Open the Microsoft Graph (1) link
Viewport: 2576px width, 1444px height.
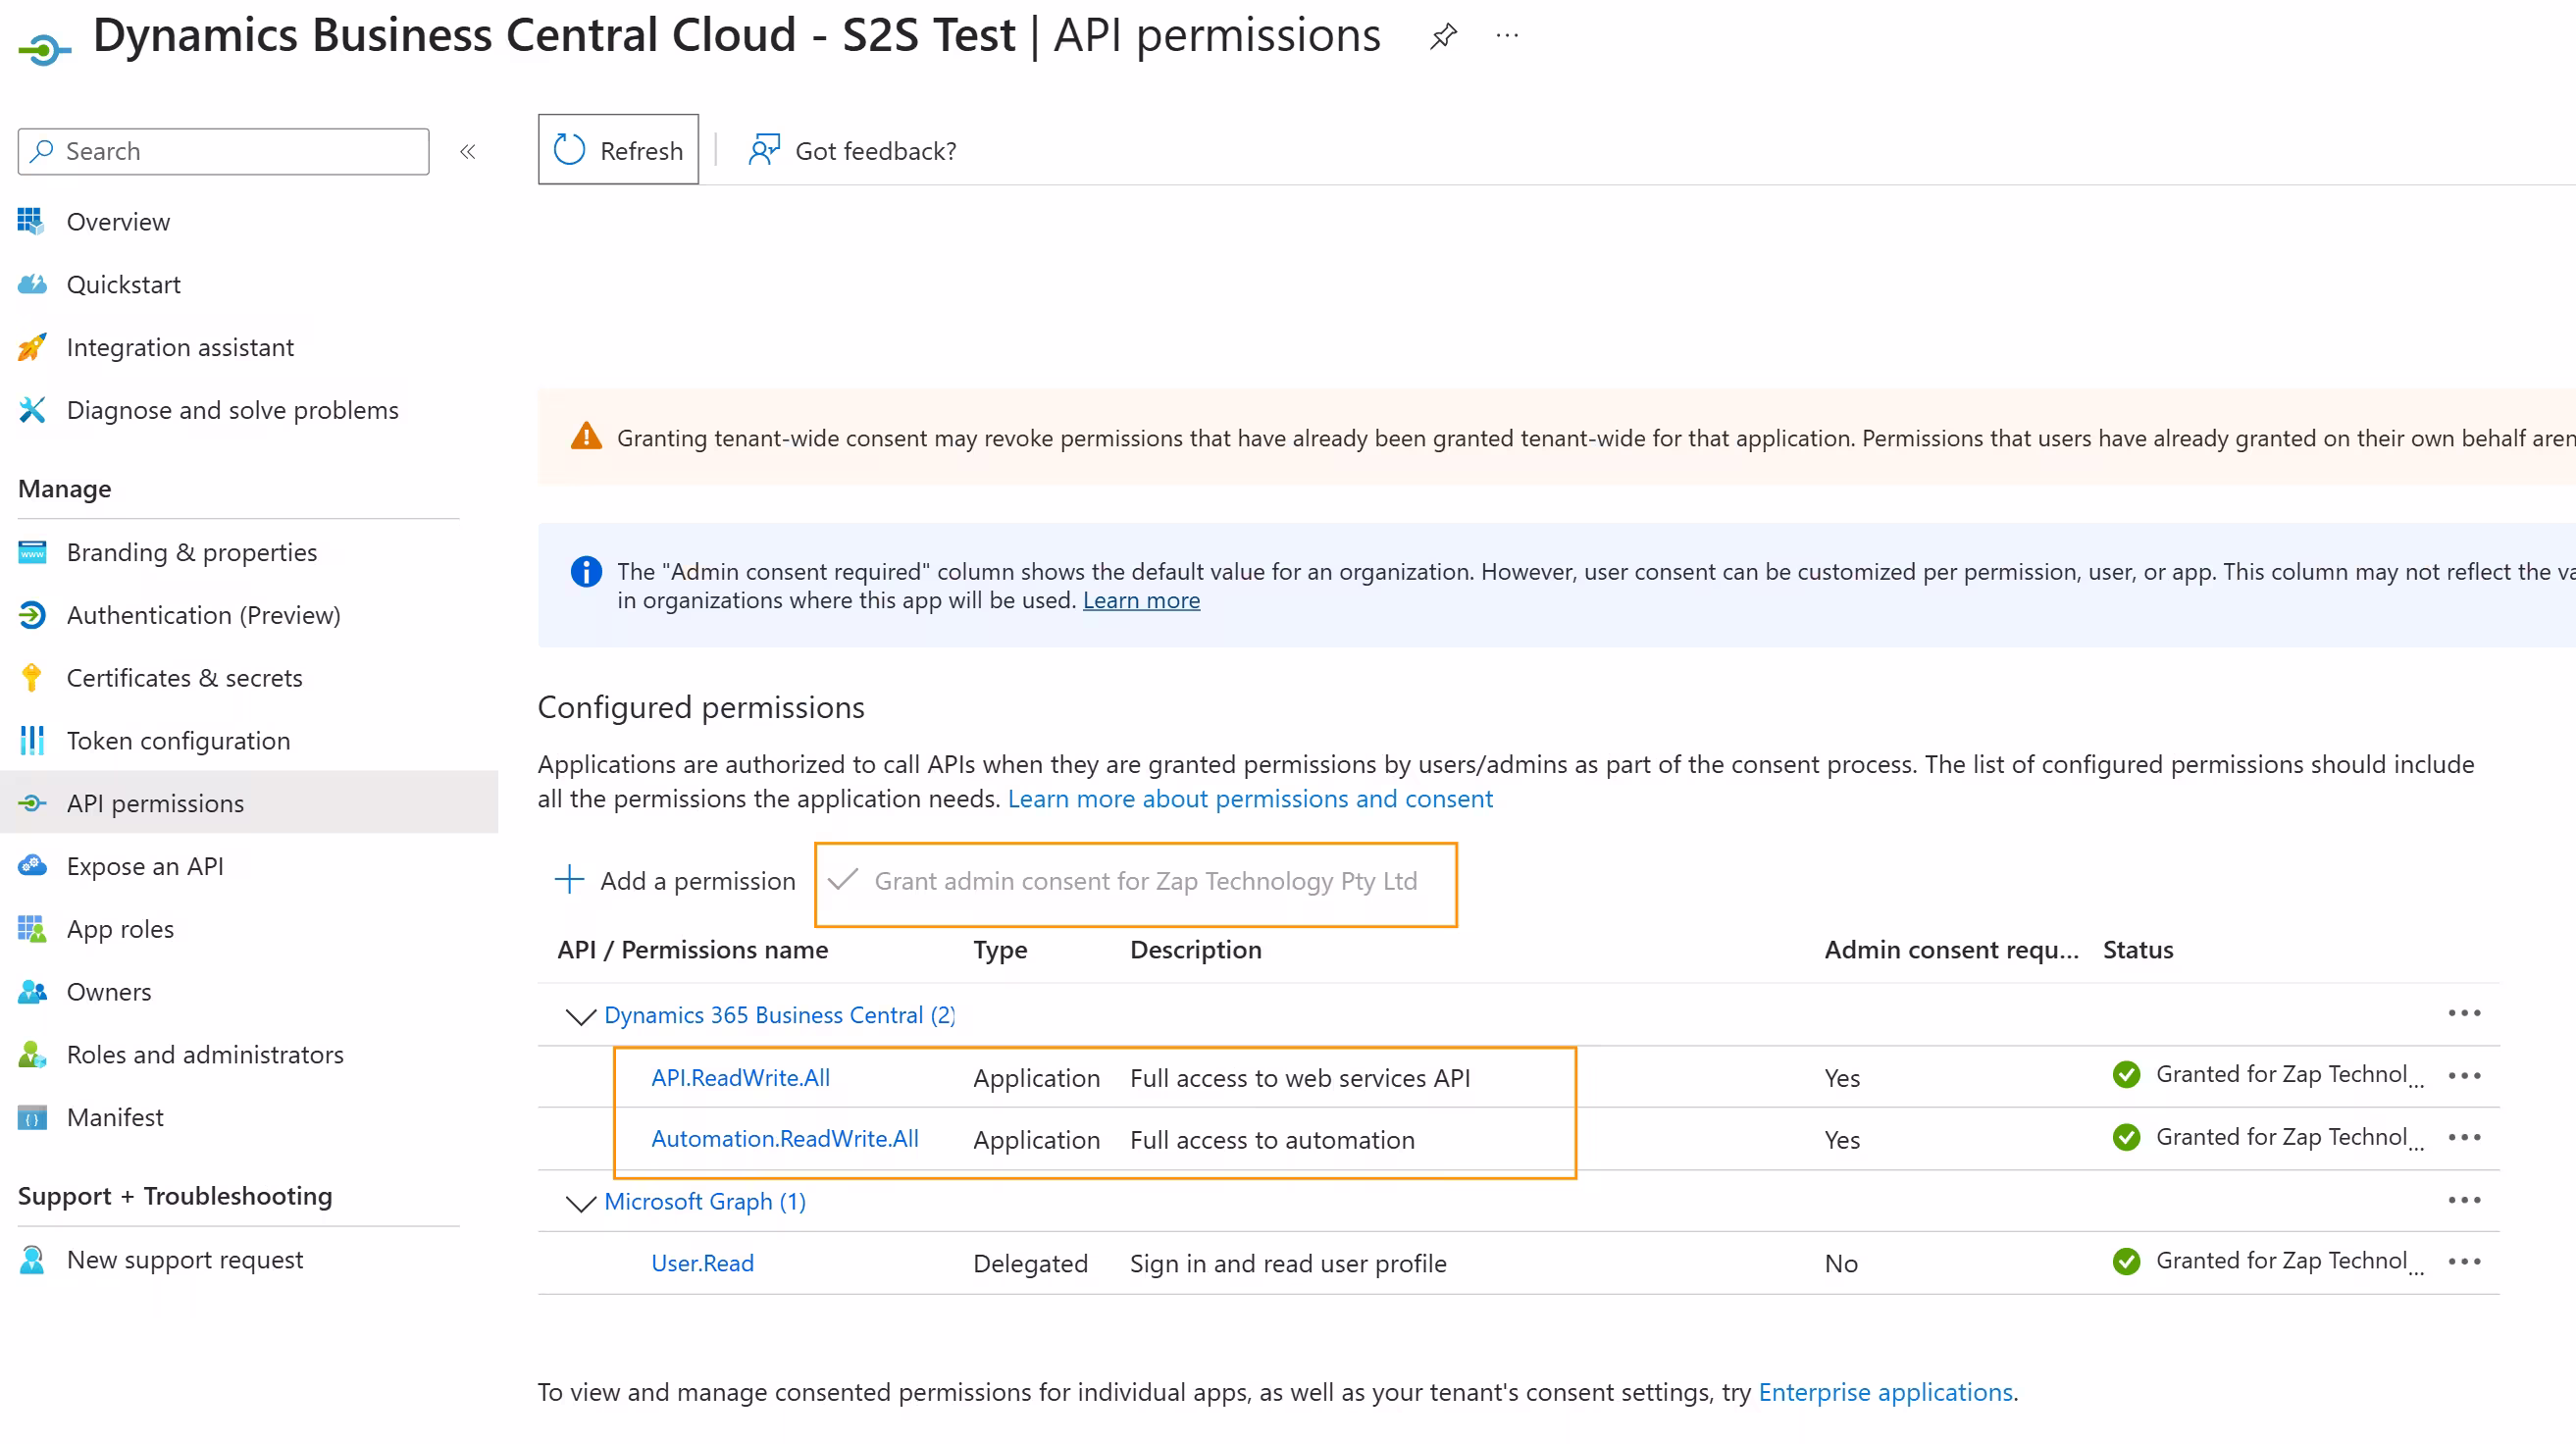point(705,1201)
